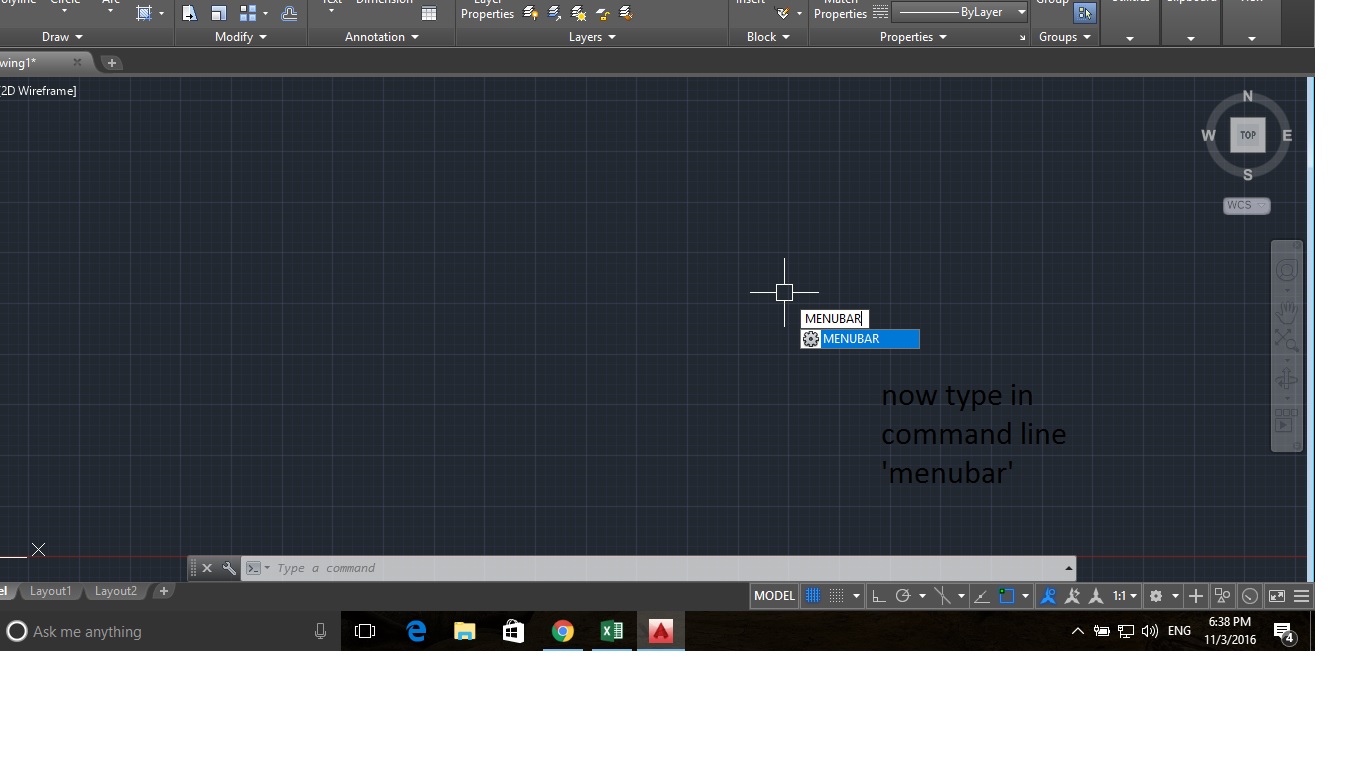Toggle Show Annotation Objects icon
Viewport: 1366px width, 768px height.
[x=1048, y=596]
